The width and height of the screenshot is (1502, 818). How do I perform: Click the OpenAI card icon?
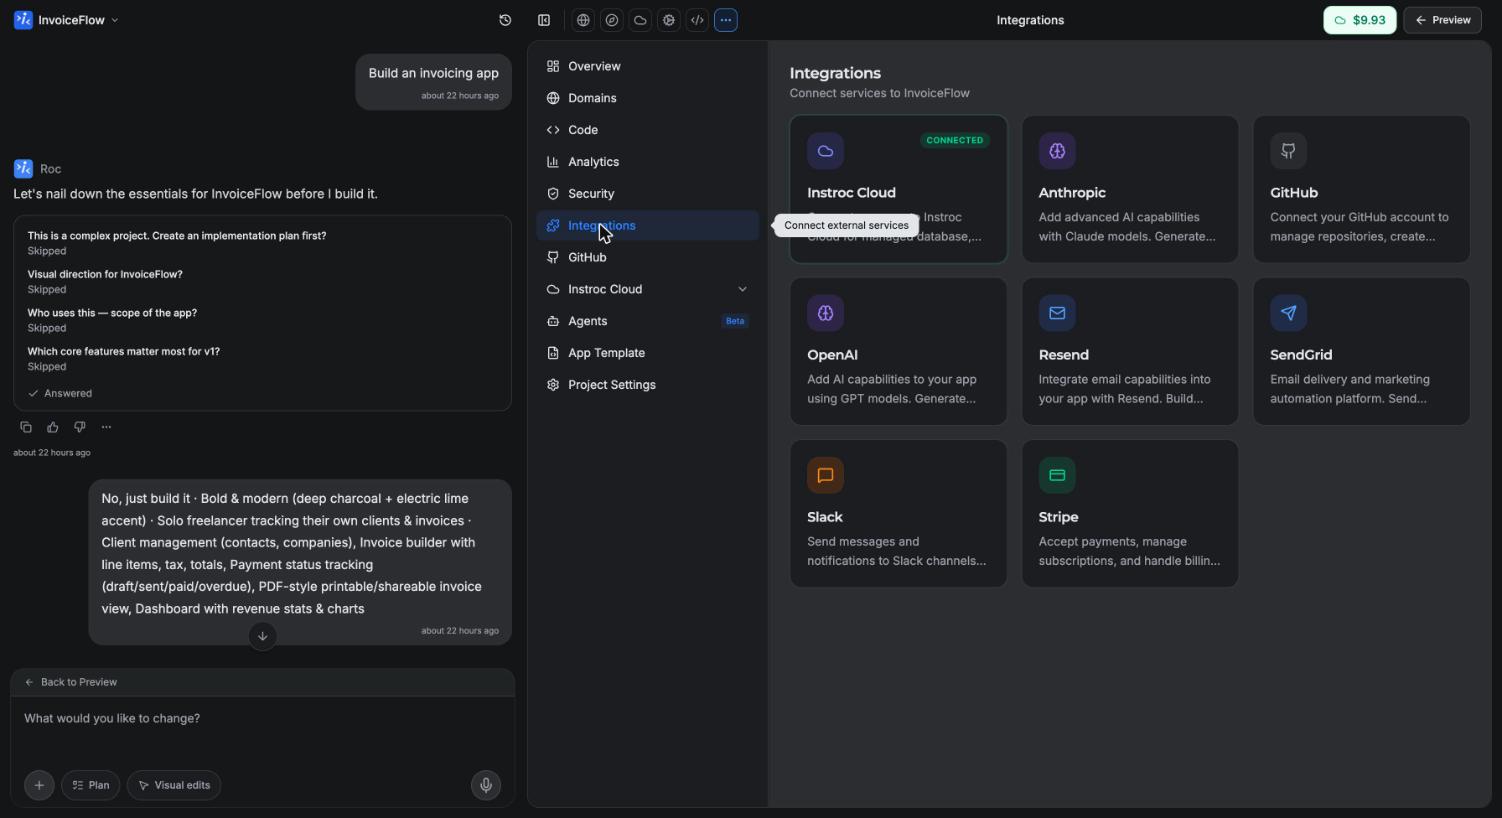[x=825, y=313]
